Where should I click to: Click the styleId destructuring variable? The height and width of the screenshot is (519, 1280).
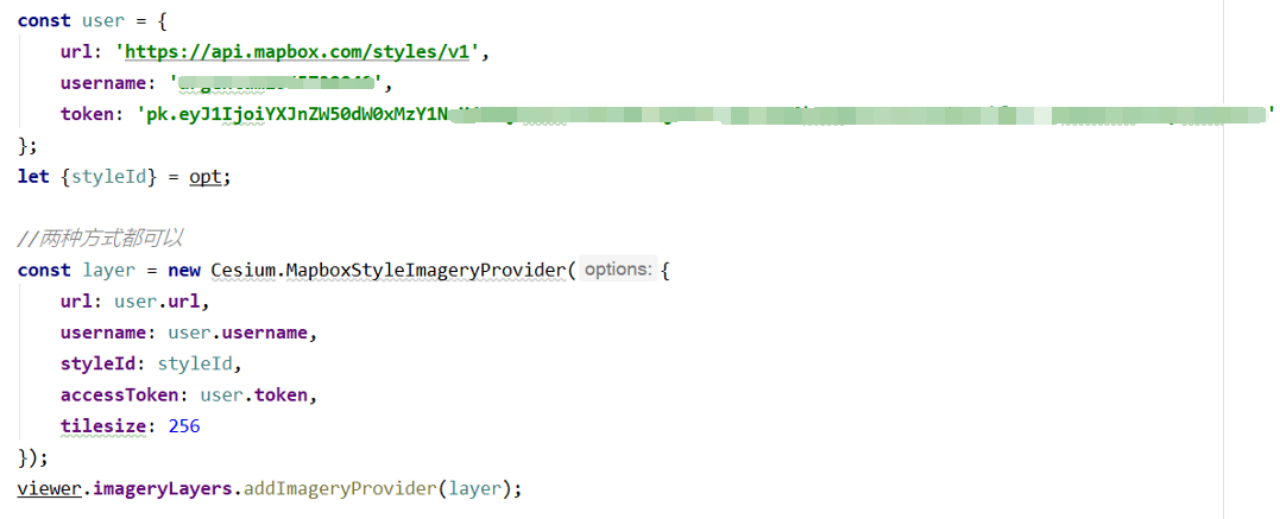click(113, 177)
